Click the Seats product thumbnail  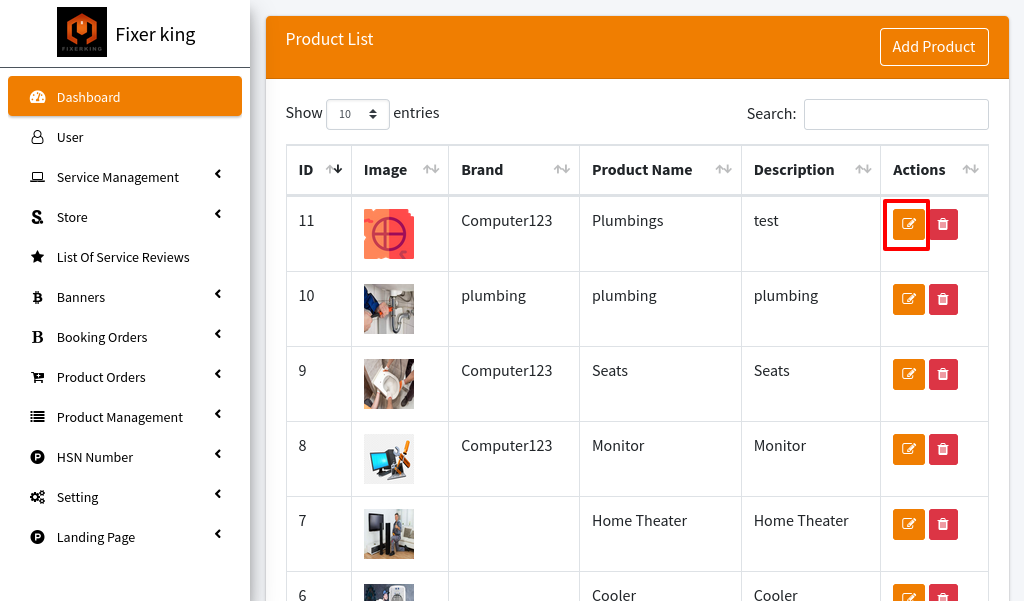coord(389,384)
